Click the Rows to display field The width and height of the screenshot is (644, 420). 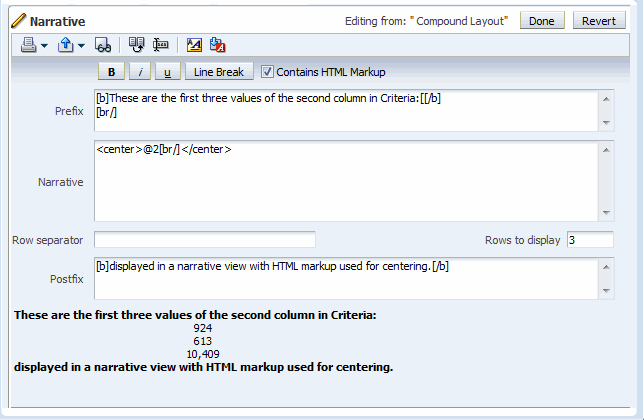point(589,240)
